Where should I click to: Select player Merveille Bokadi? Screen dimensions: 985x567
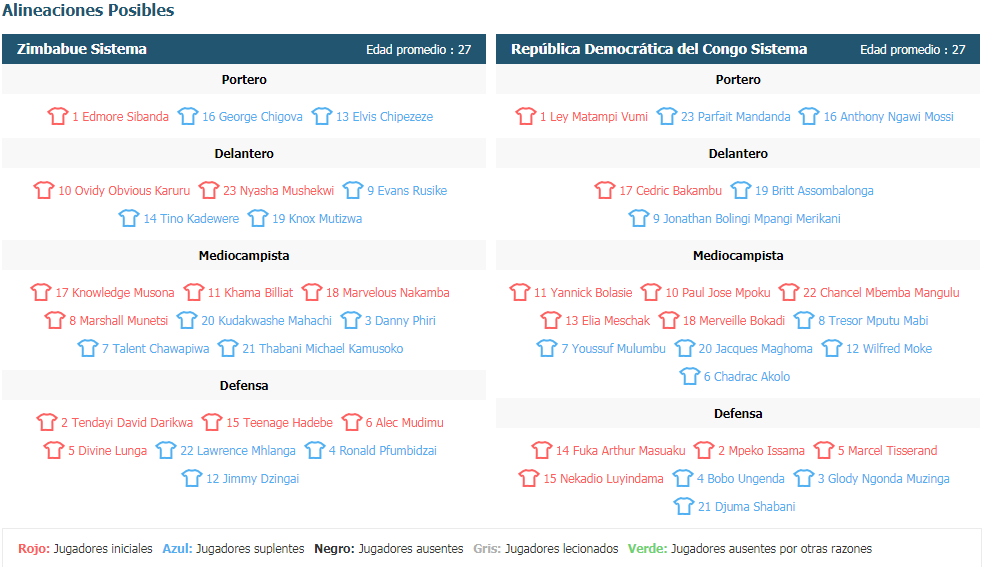pyautogui.click(x=734, y=321)
